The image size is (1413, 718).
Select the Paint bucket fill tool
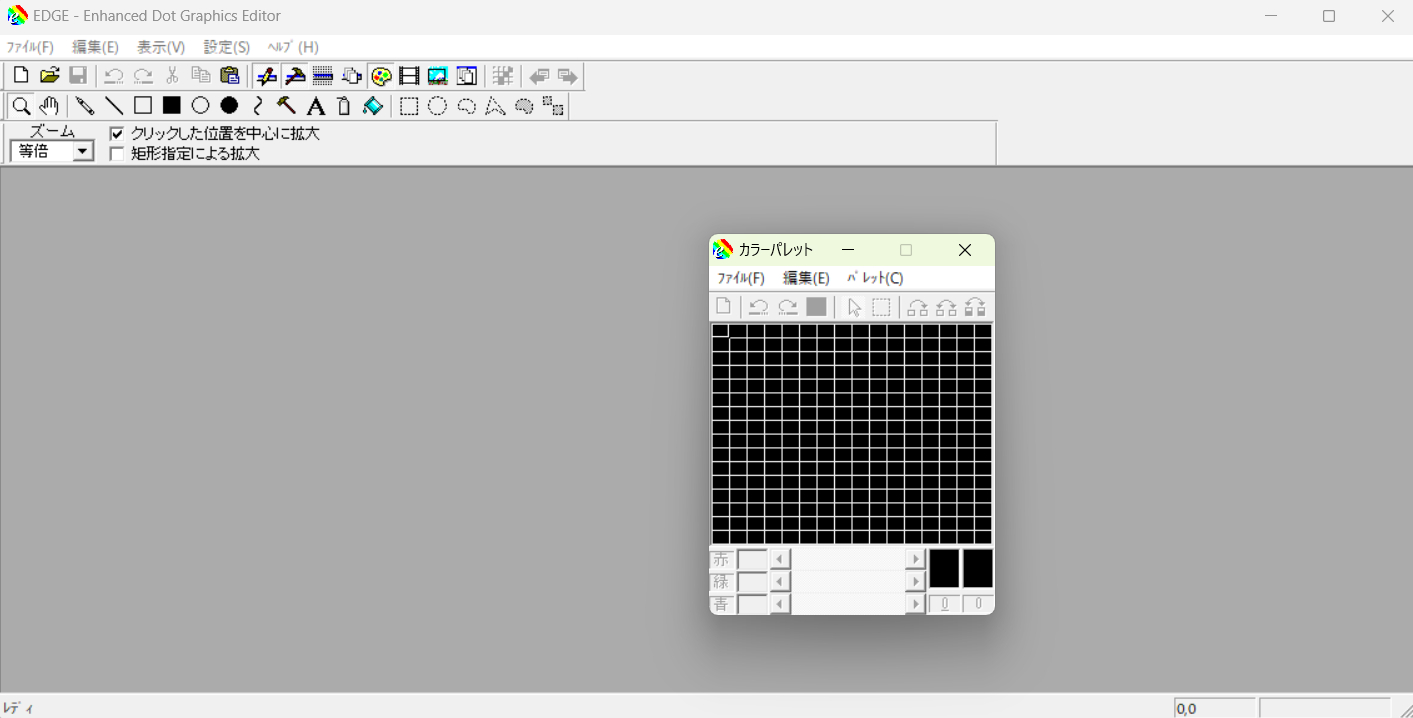point(373,106)
